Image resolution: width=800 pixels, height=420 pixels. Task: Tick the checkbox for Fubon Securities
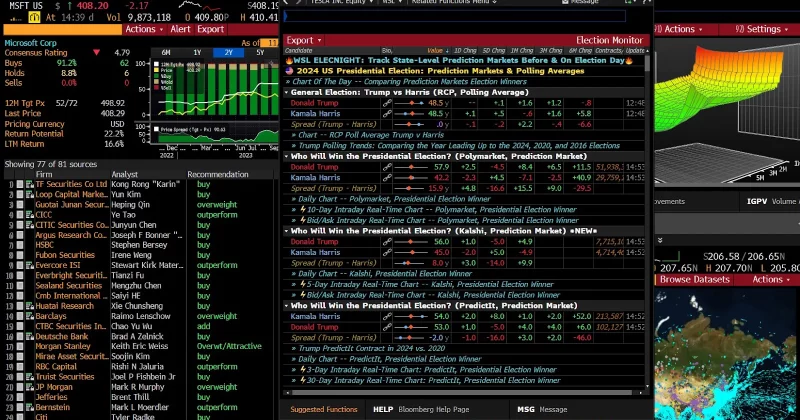(x=20, y=255)
